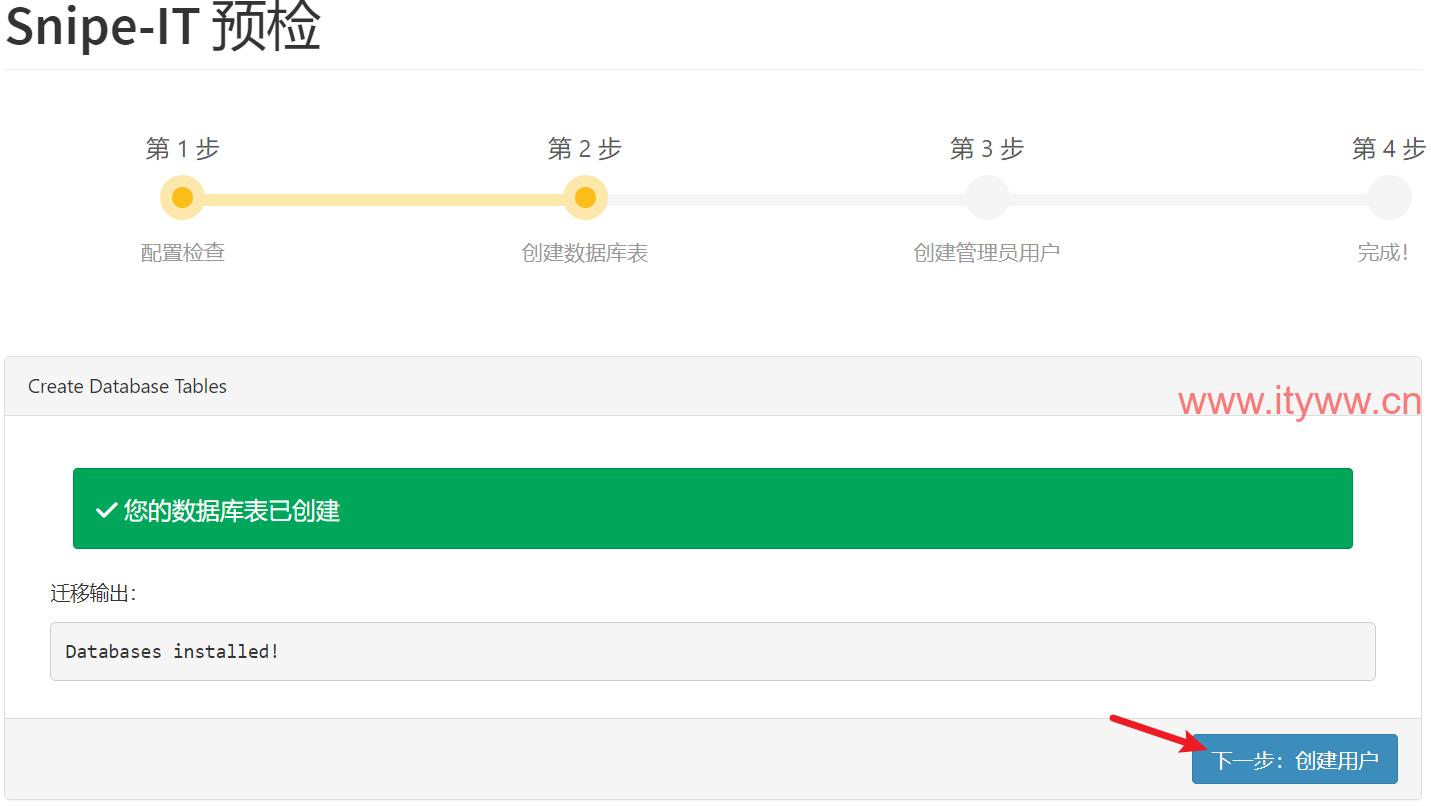Click the Create Database Tables panel header
Viewport: 1431px width, 806px height.
click(713, 386)
